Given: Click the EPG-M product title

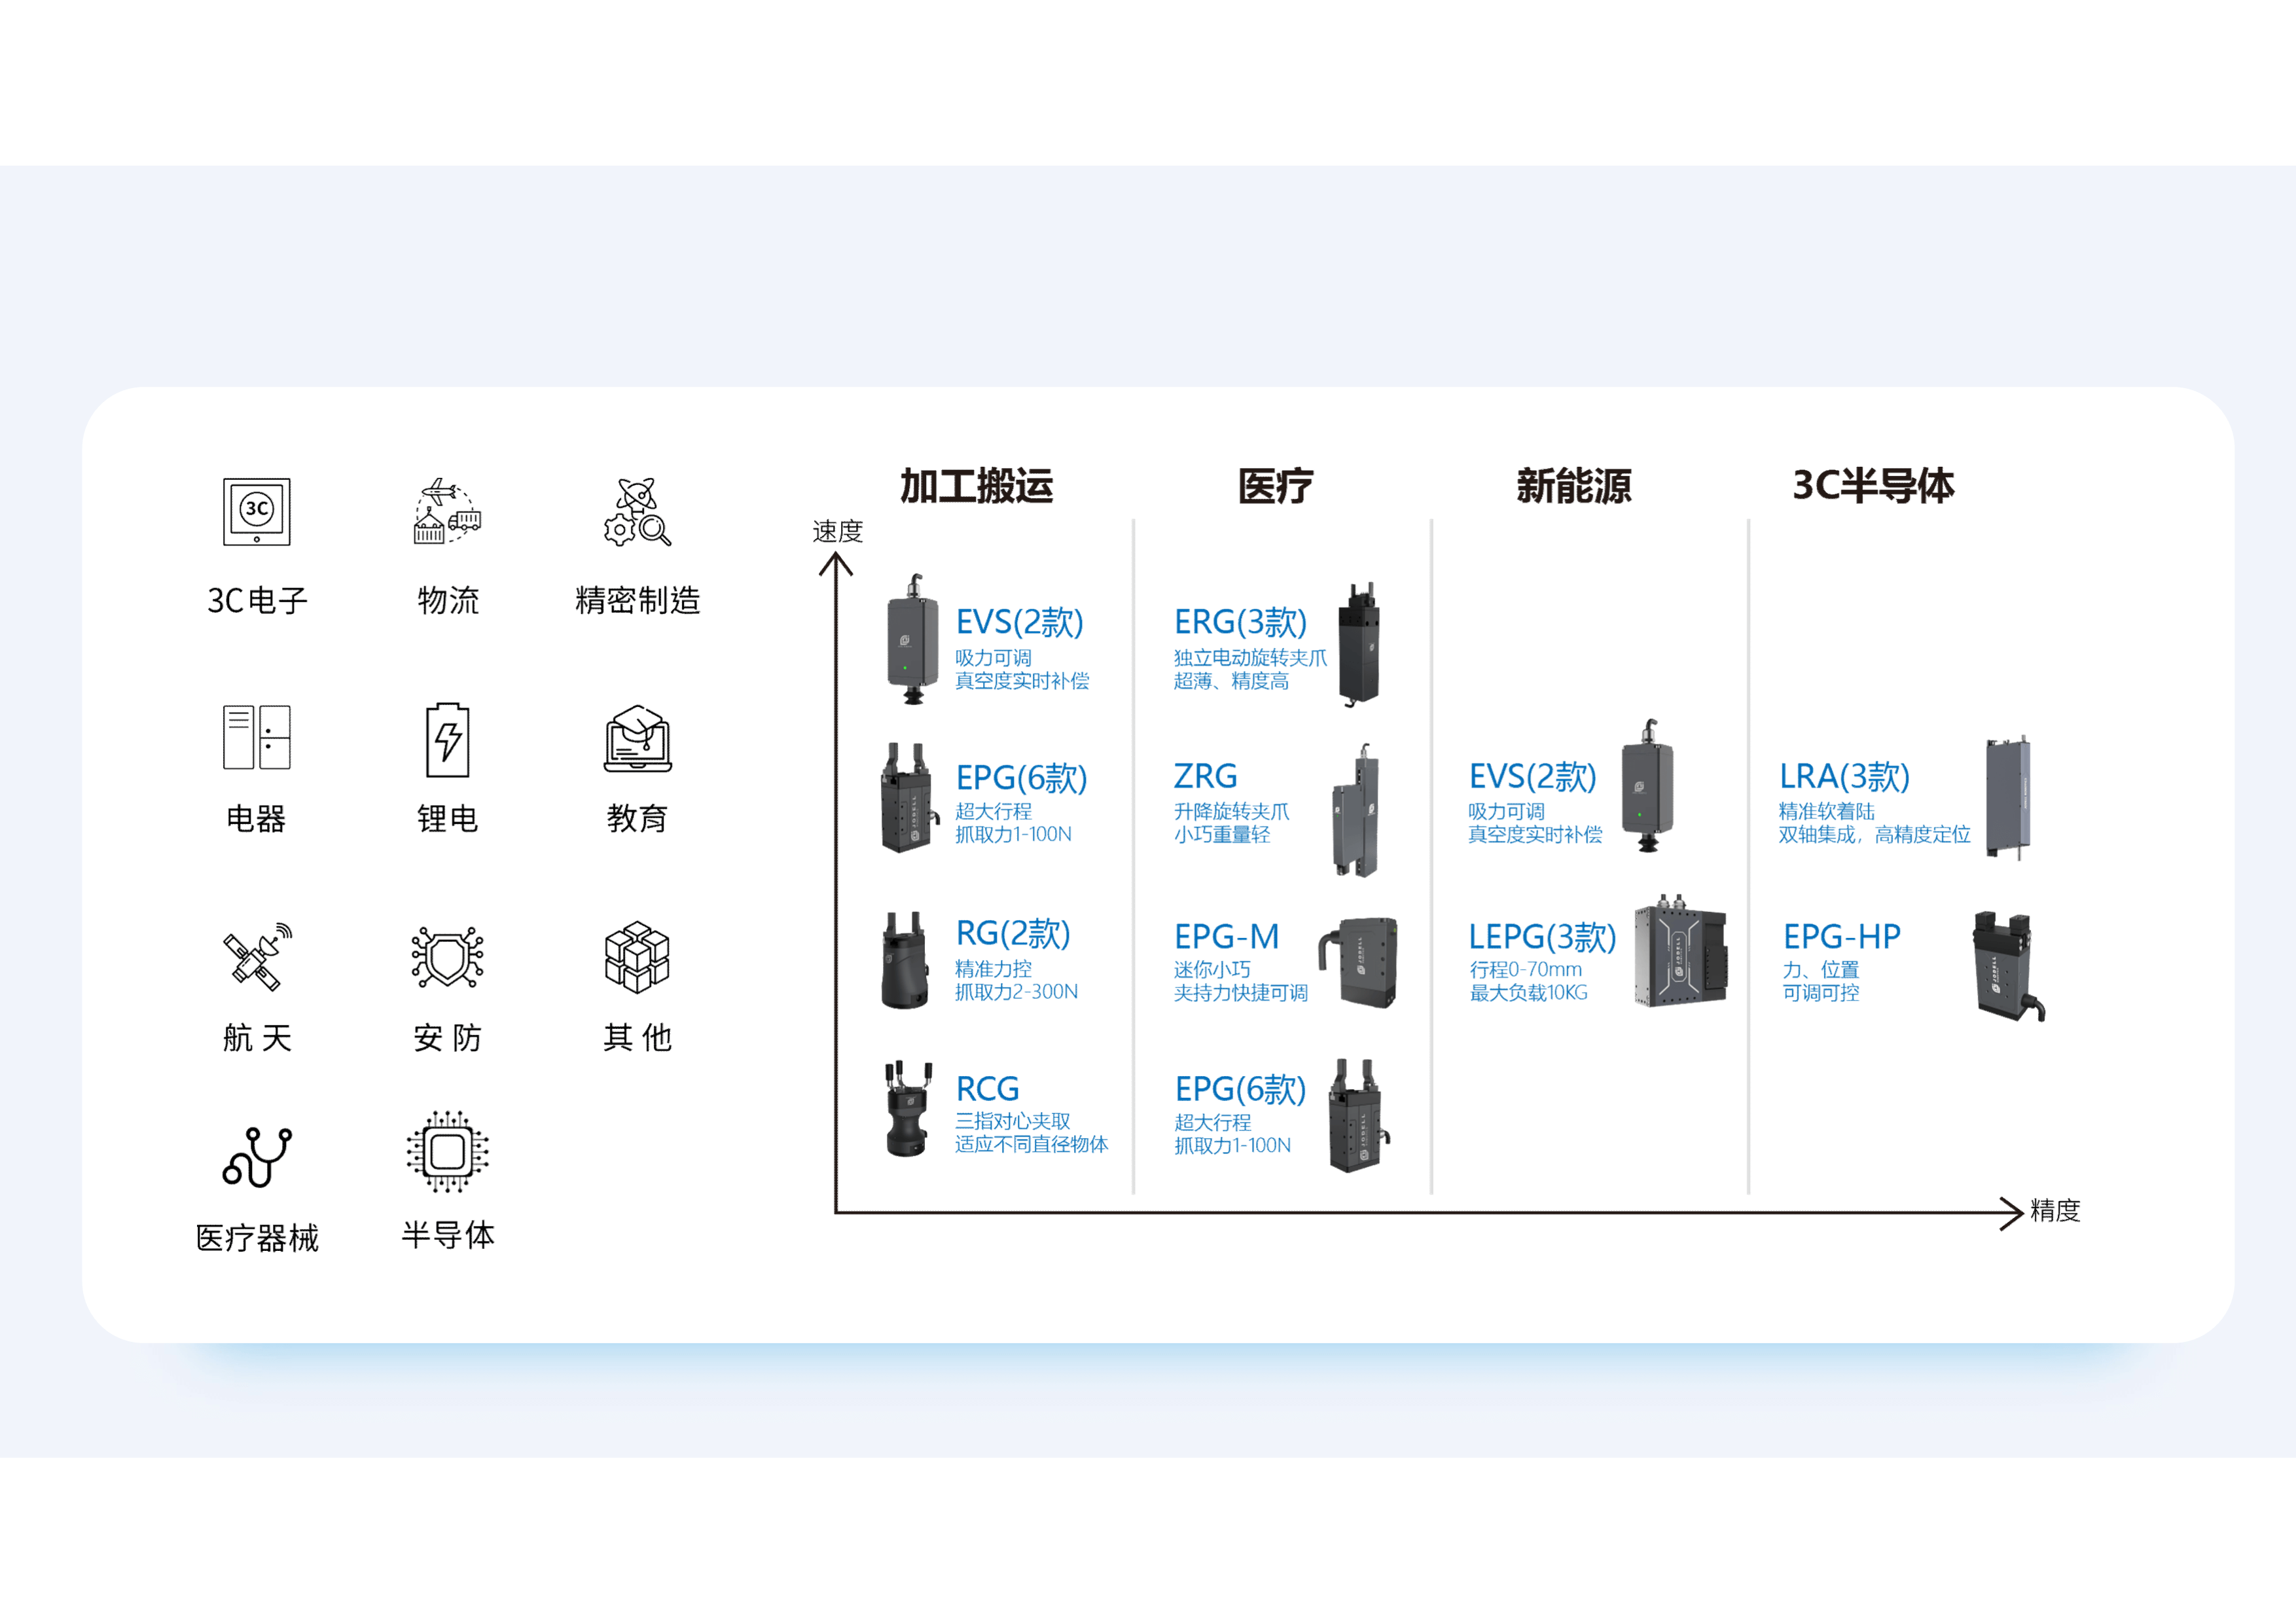Looking at the screenshot, I should [1226, 937].
